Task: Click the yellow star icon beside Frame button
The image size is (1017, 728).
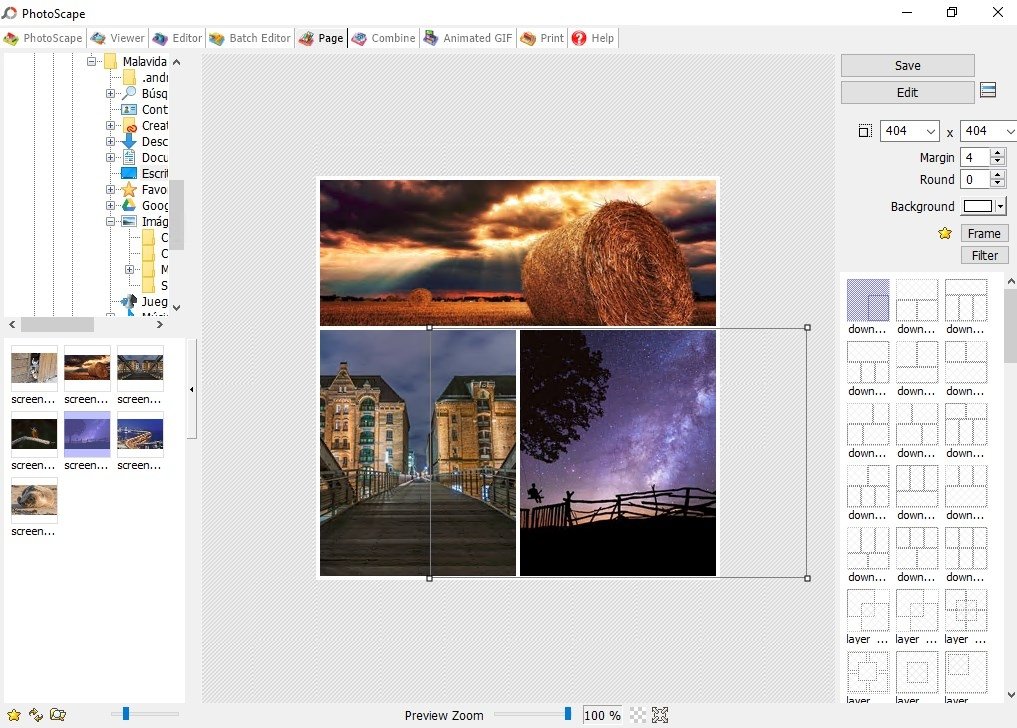Action: (945, 234)
